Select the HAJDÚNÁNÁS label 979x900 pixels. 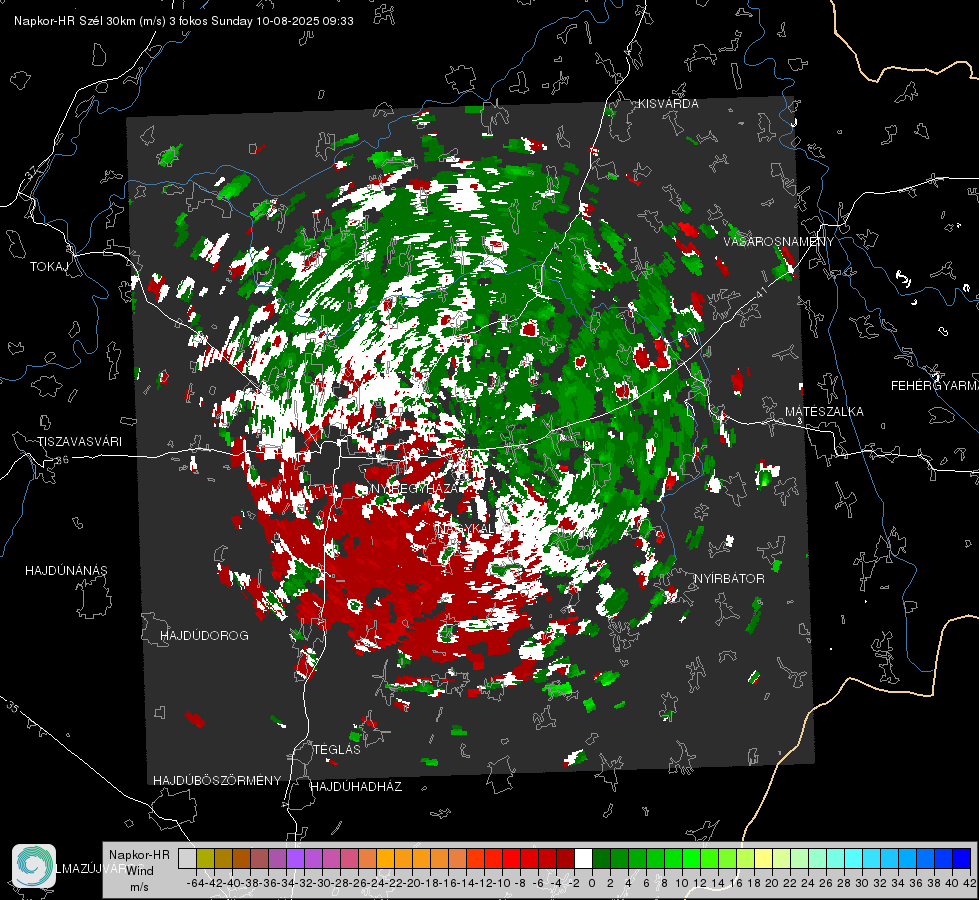coord(66,570)
